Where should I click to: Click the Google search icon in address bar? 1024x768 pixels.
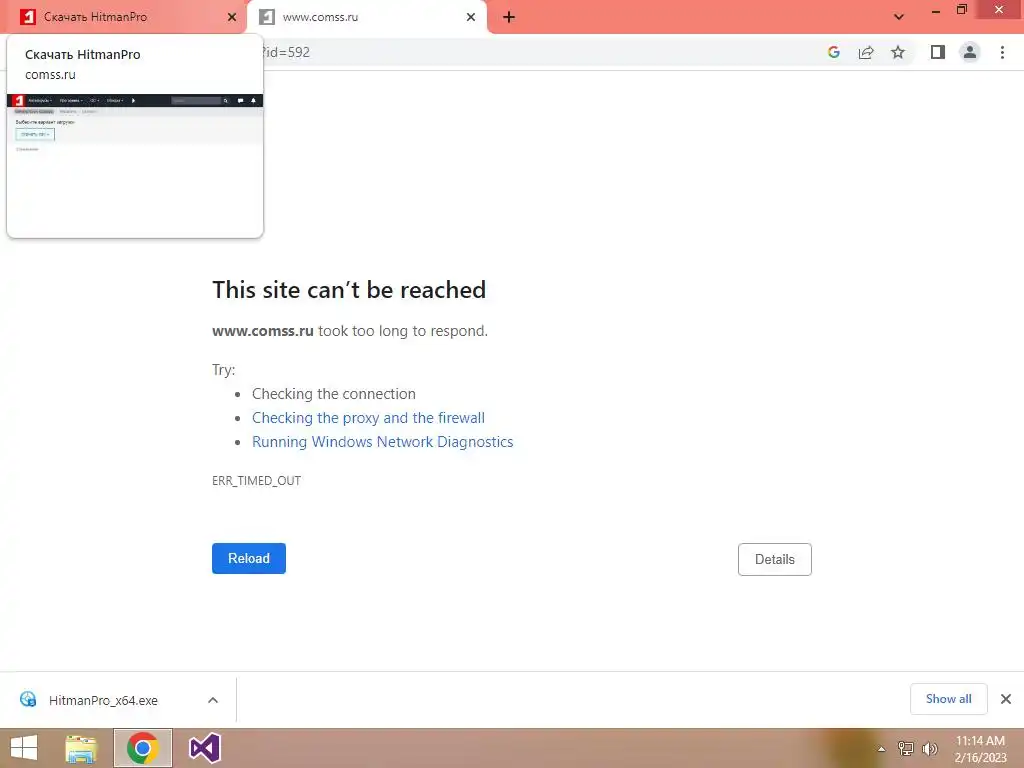pos(834,52)
